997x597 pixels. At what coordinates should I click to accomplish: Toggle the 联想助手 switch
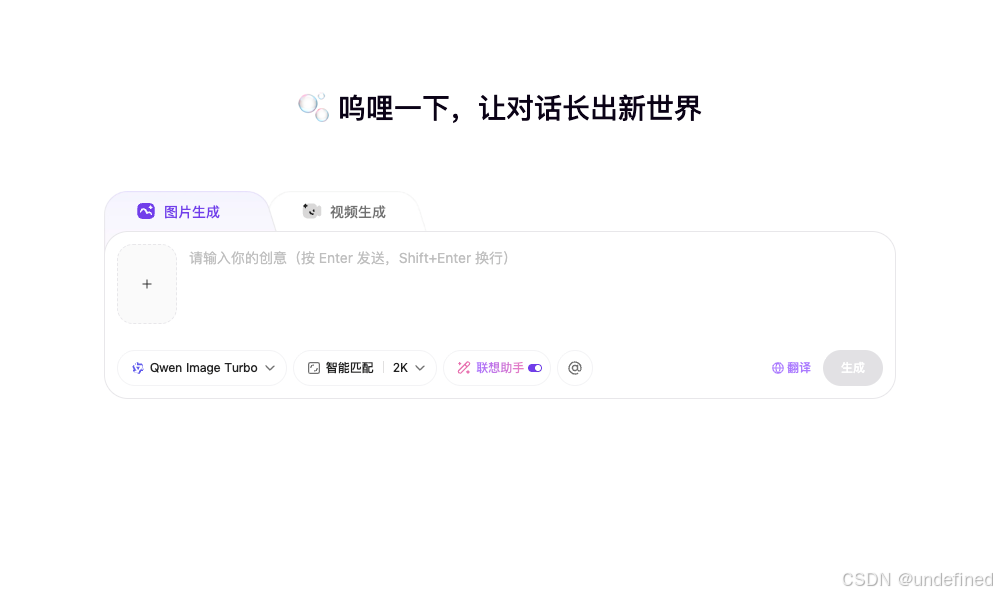tap(535, 368)
